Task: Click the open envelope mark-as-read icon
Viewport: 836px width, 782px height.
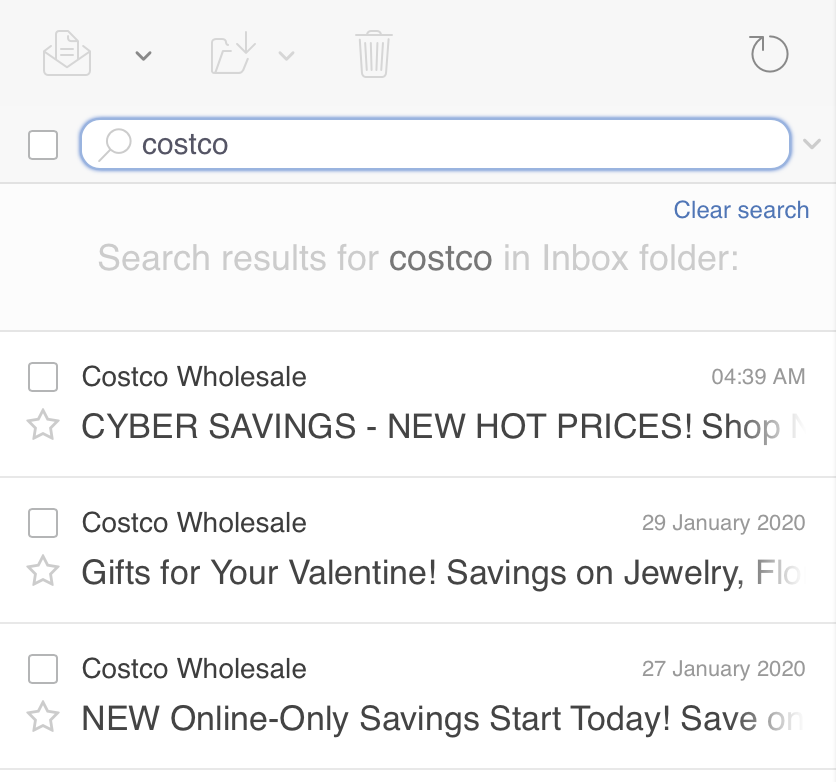Action: point(64,55)
